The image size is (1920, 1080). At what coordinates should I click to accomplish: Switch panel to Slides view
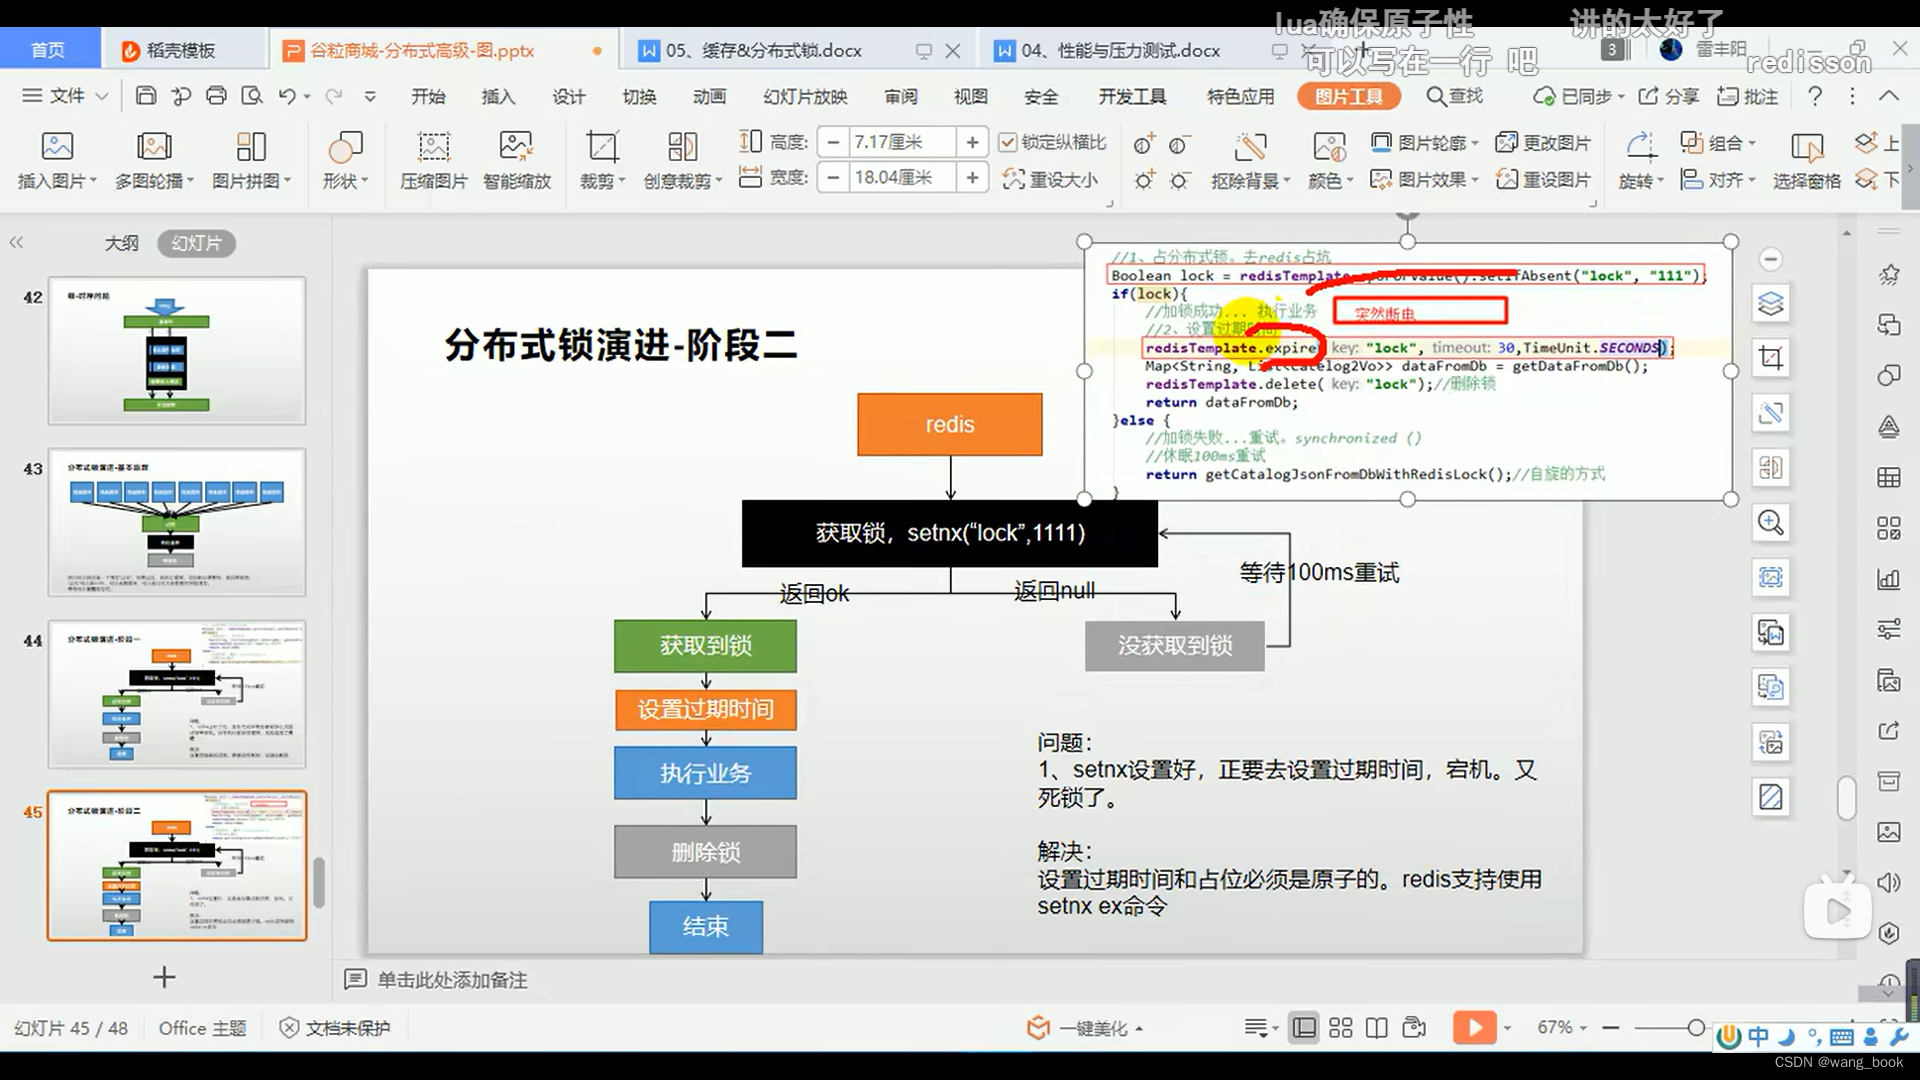(x=196, y=243)
